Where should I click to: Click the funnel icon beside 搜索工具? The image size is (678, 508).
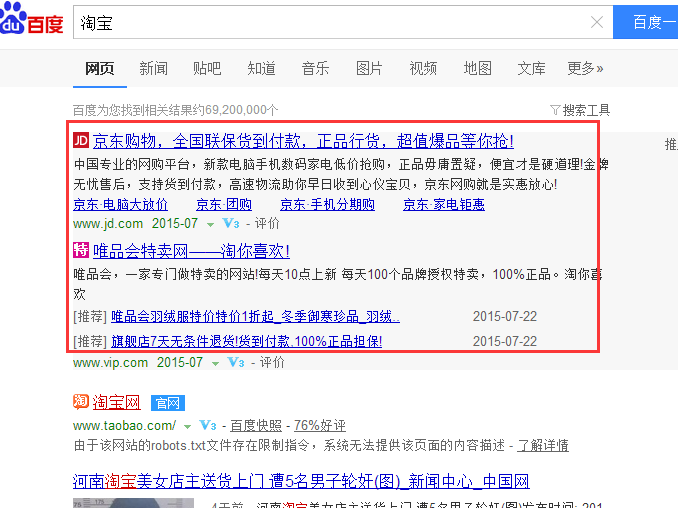[555, 110]
